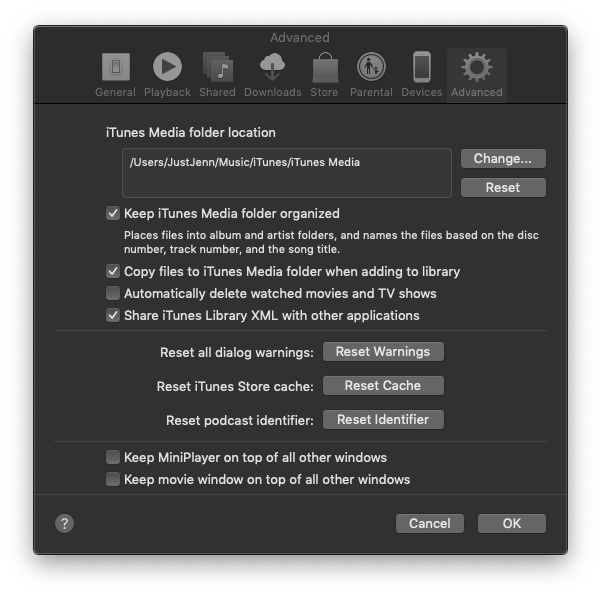
Task: Select the Store shopping bag icon
Action: 325,67
